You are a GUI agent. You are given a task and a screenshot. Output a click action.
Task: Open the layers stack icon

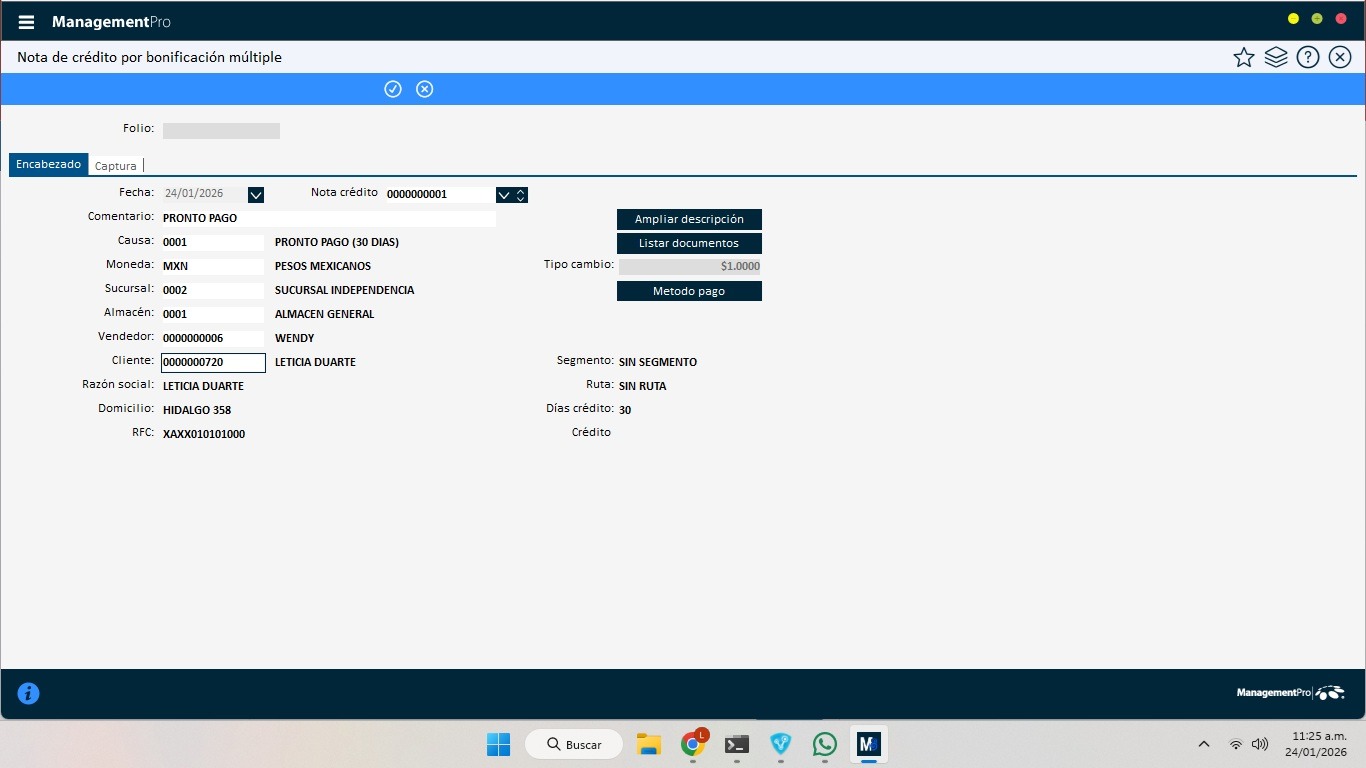click(1275, 57)
